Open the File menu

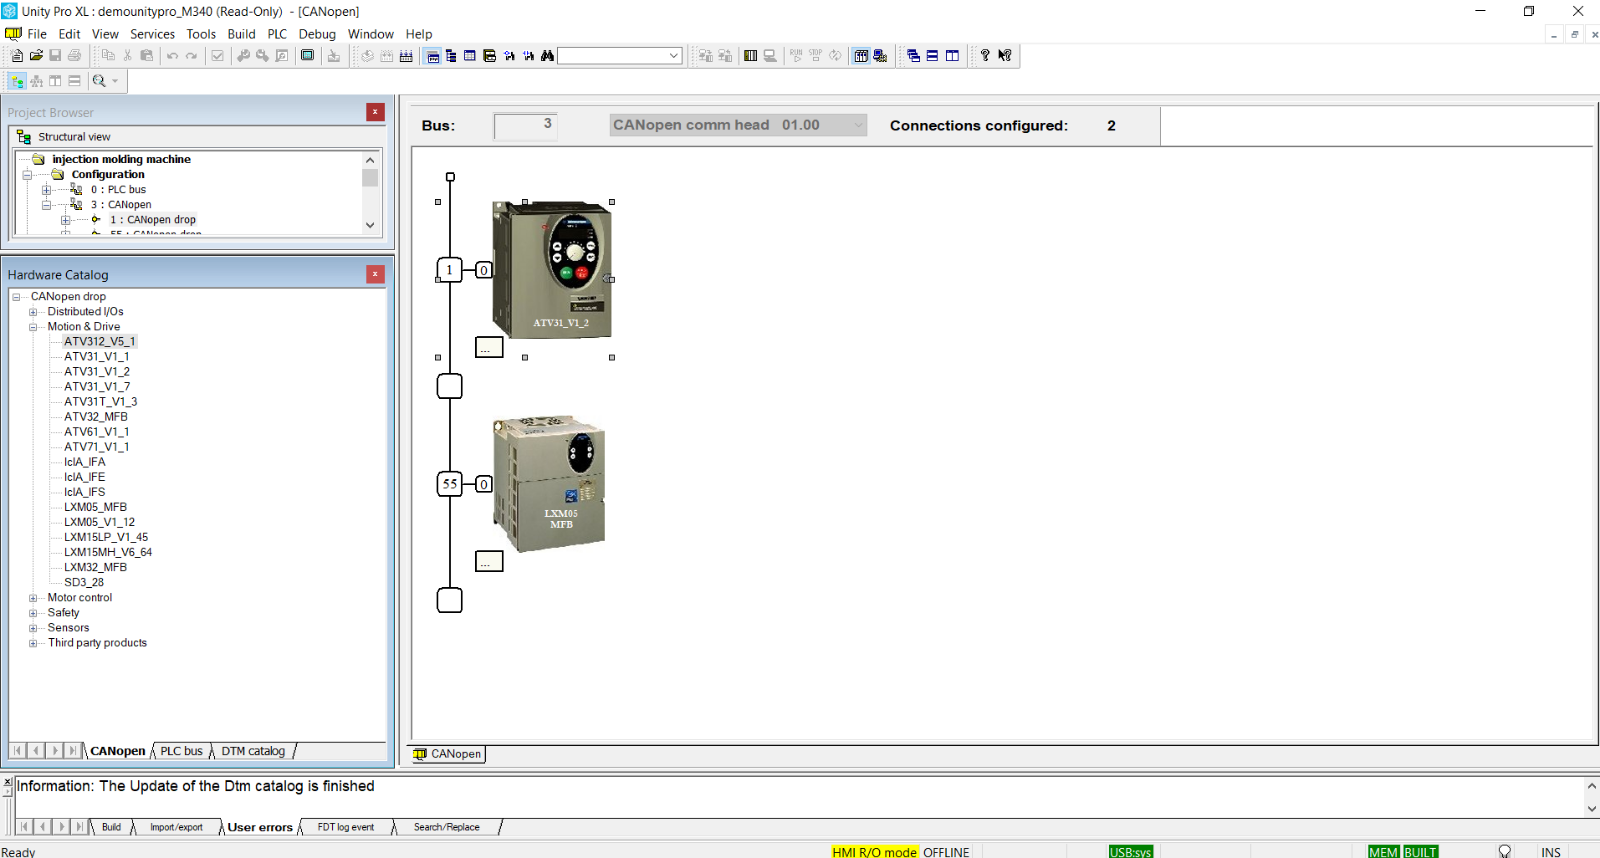(x=37, y=34)
